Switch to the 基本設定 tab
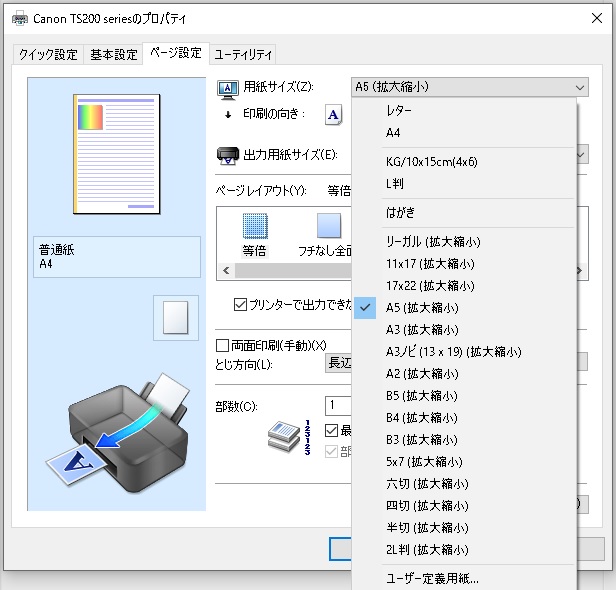The image size is (616, 590). (114, 55)
